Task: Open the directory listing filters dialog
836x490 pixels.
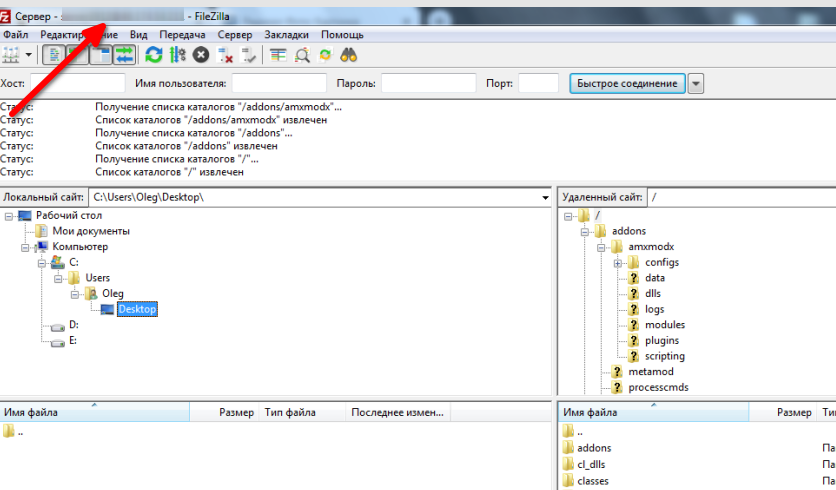Action: (x=278, y=55)
